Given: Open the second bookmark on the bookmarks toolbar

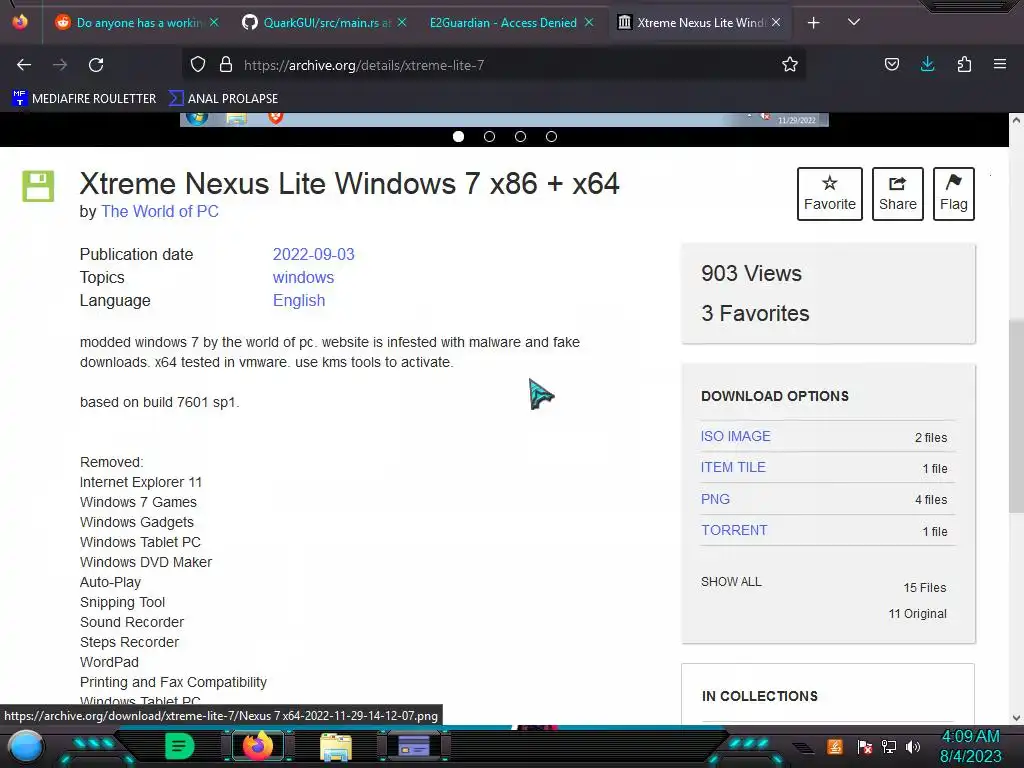Looking at the screenshot, I should [x=223, y=99].
